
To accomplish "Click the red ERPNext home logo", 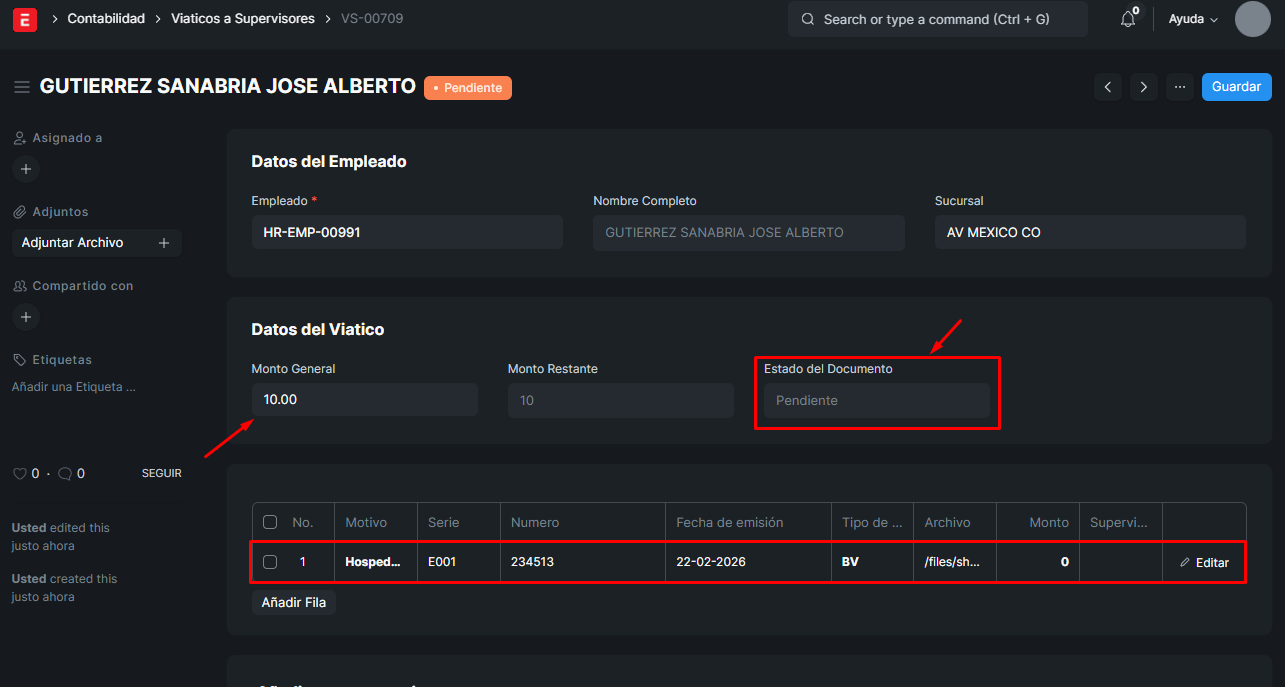I will [25, 19].
